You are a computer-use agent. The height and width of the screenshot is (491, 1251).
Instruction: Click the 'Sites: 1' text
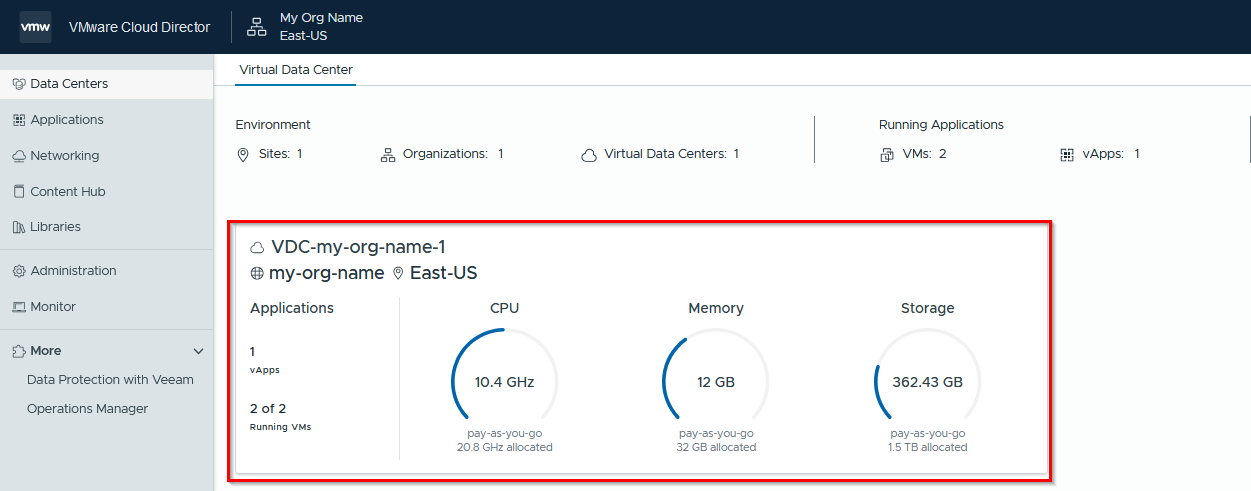coord(280,154)
